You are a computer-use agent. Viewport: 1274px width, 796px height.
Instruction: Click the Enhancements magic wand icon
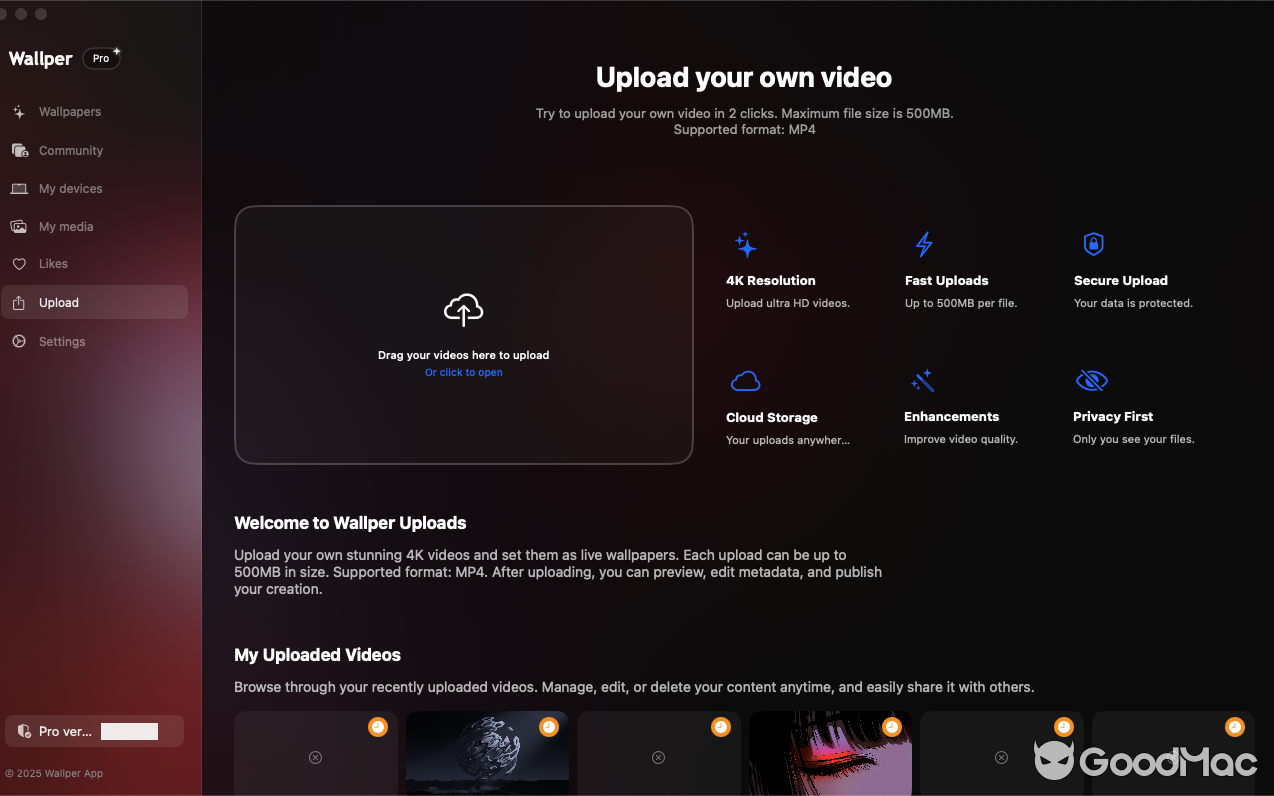[x=921, y=380]
